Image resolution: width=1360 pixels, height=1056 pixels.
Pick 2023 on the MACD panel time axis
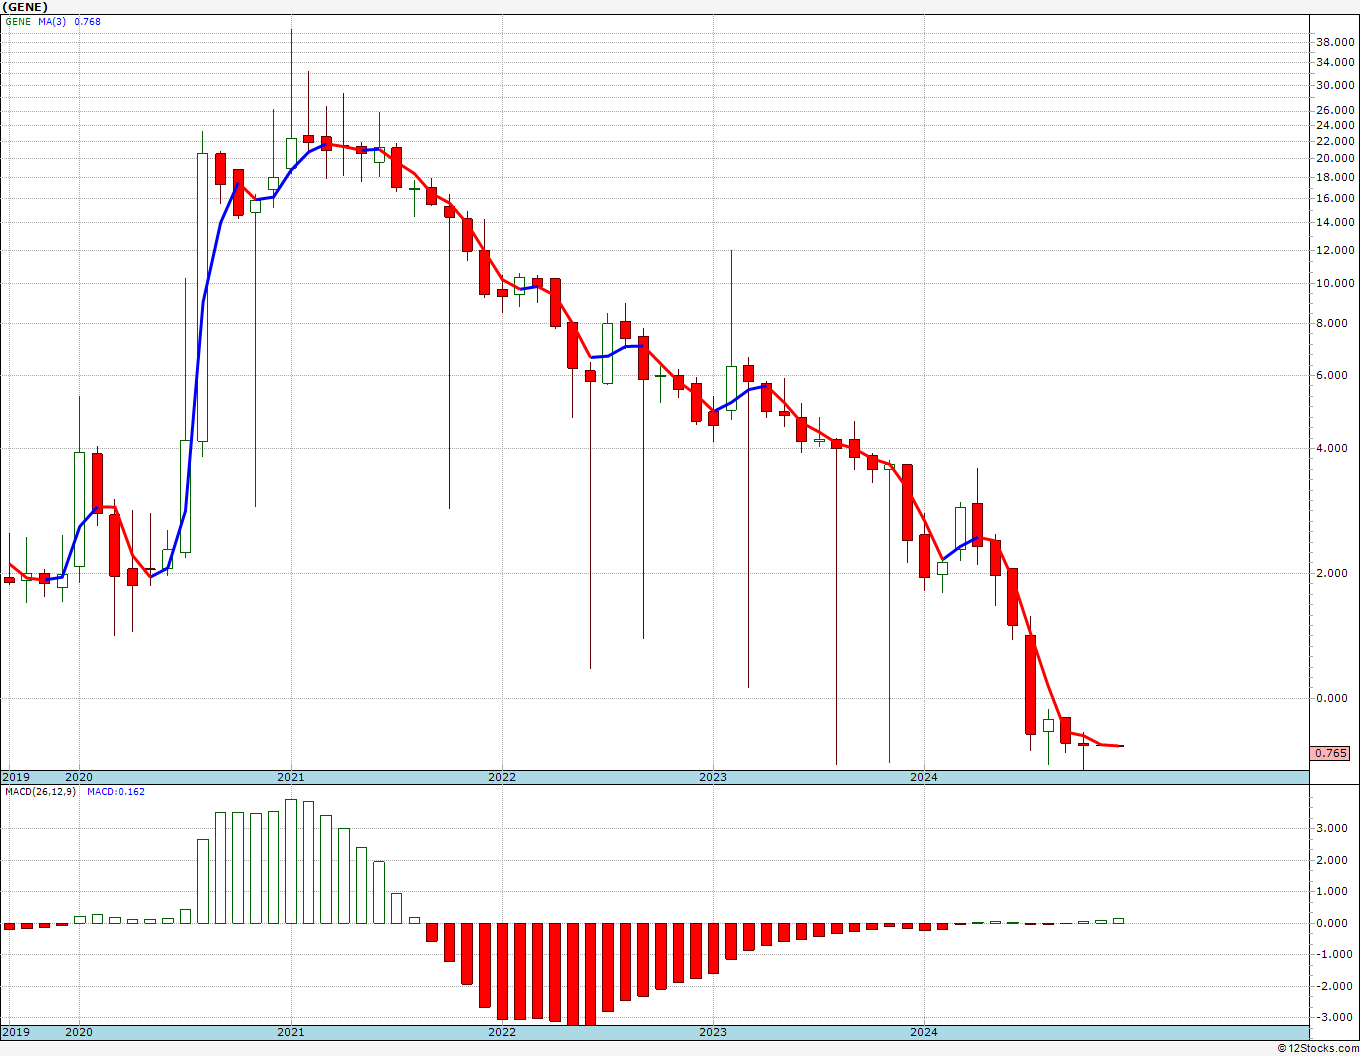(x=713, y=1032)
